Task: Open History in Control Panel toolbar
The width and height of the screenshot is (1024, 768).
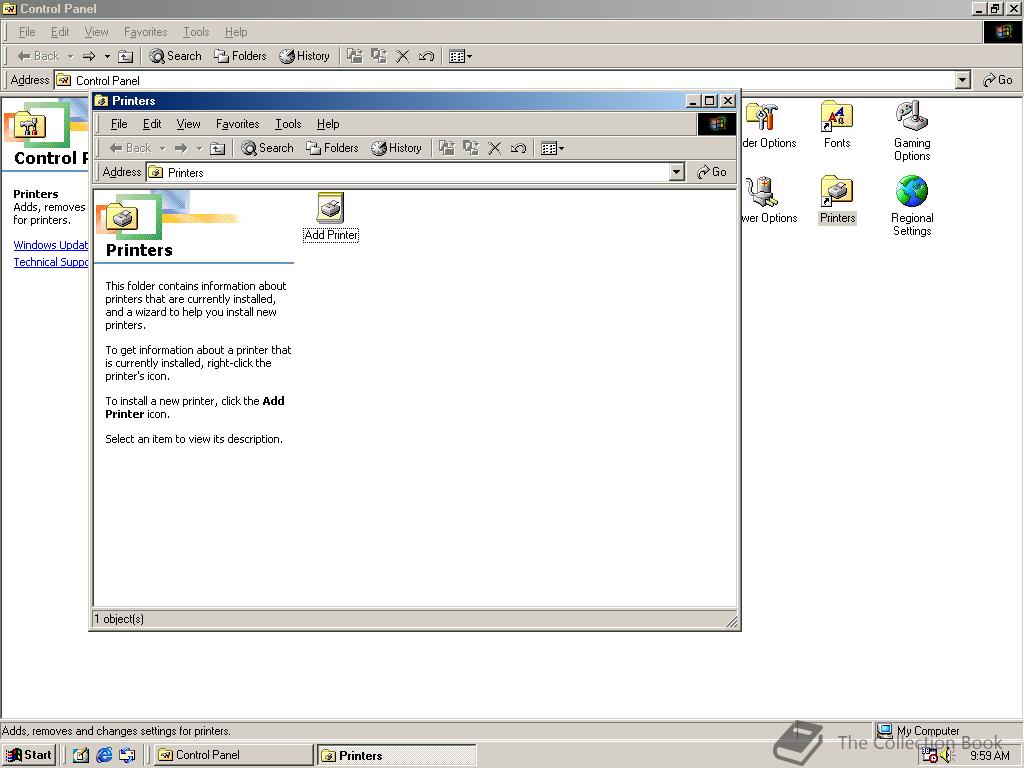Action: [304, 56]
